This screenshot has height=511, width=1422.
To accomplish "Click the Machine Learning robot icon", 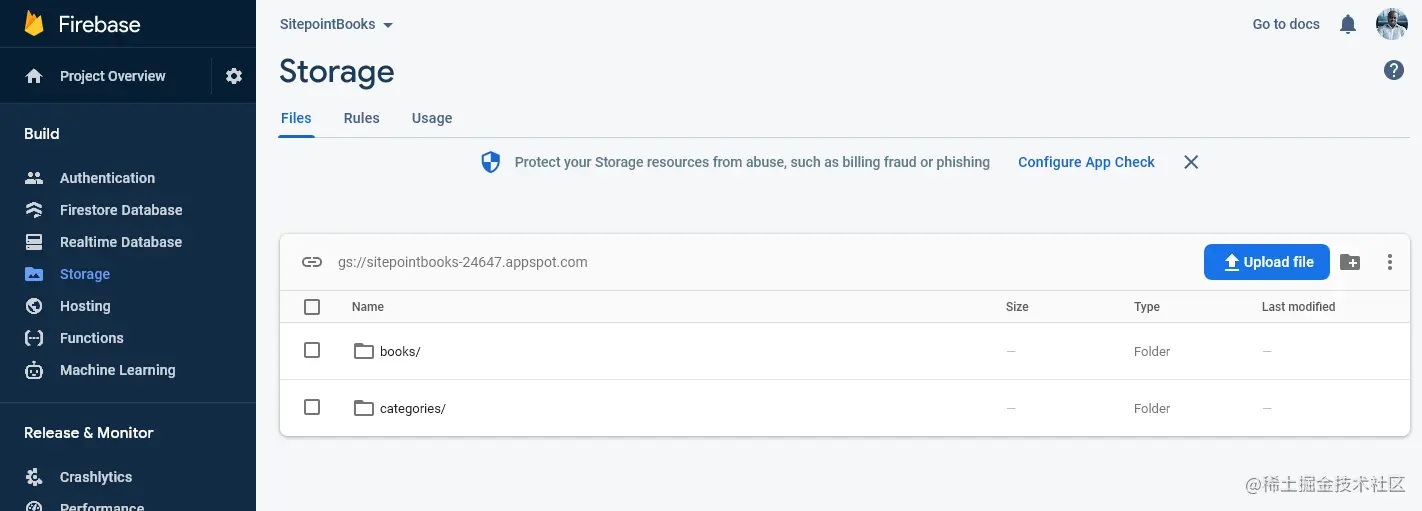I will tap(34, 370).
